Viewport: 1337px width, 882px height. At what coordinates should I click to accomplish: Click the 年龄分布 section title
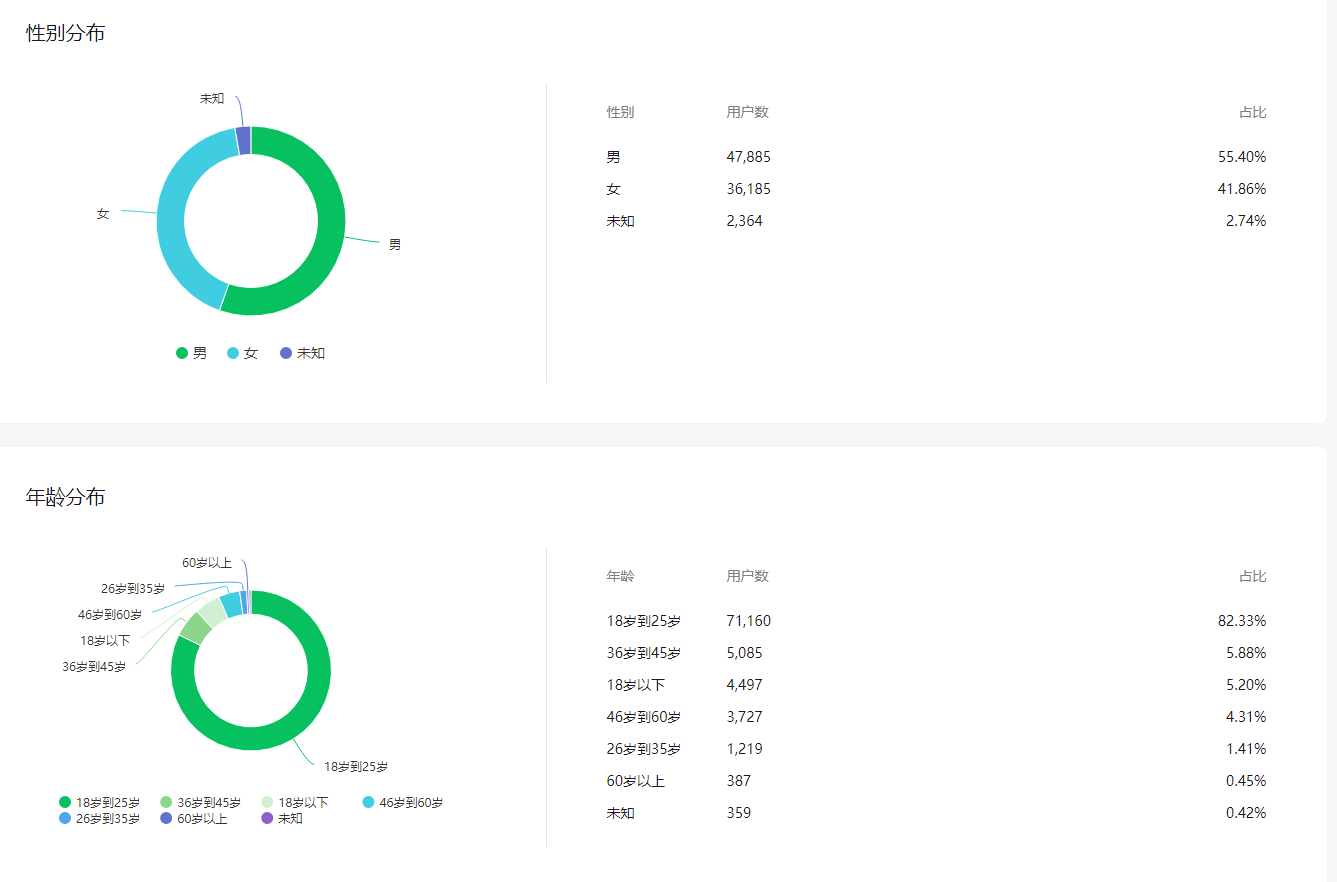[x=65, y=497]
